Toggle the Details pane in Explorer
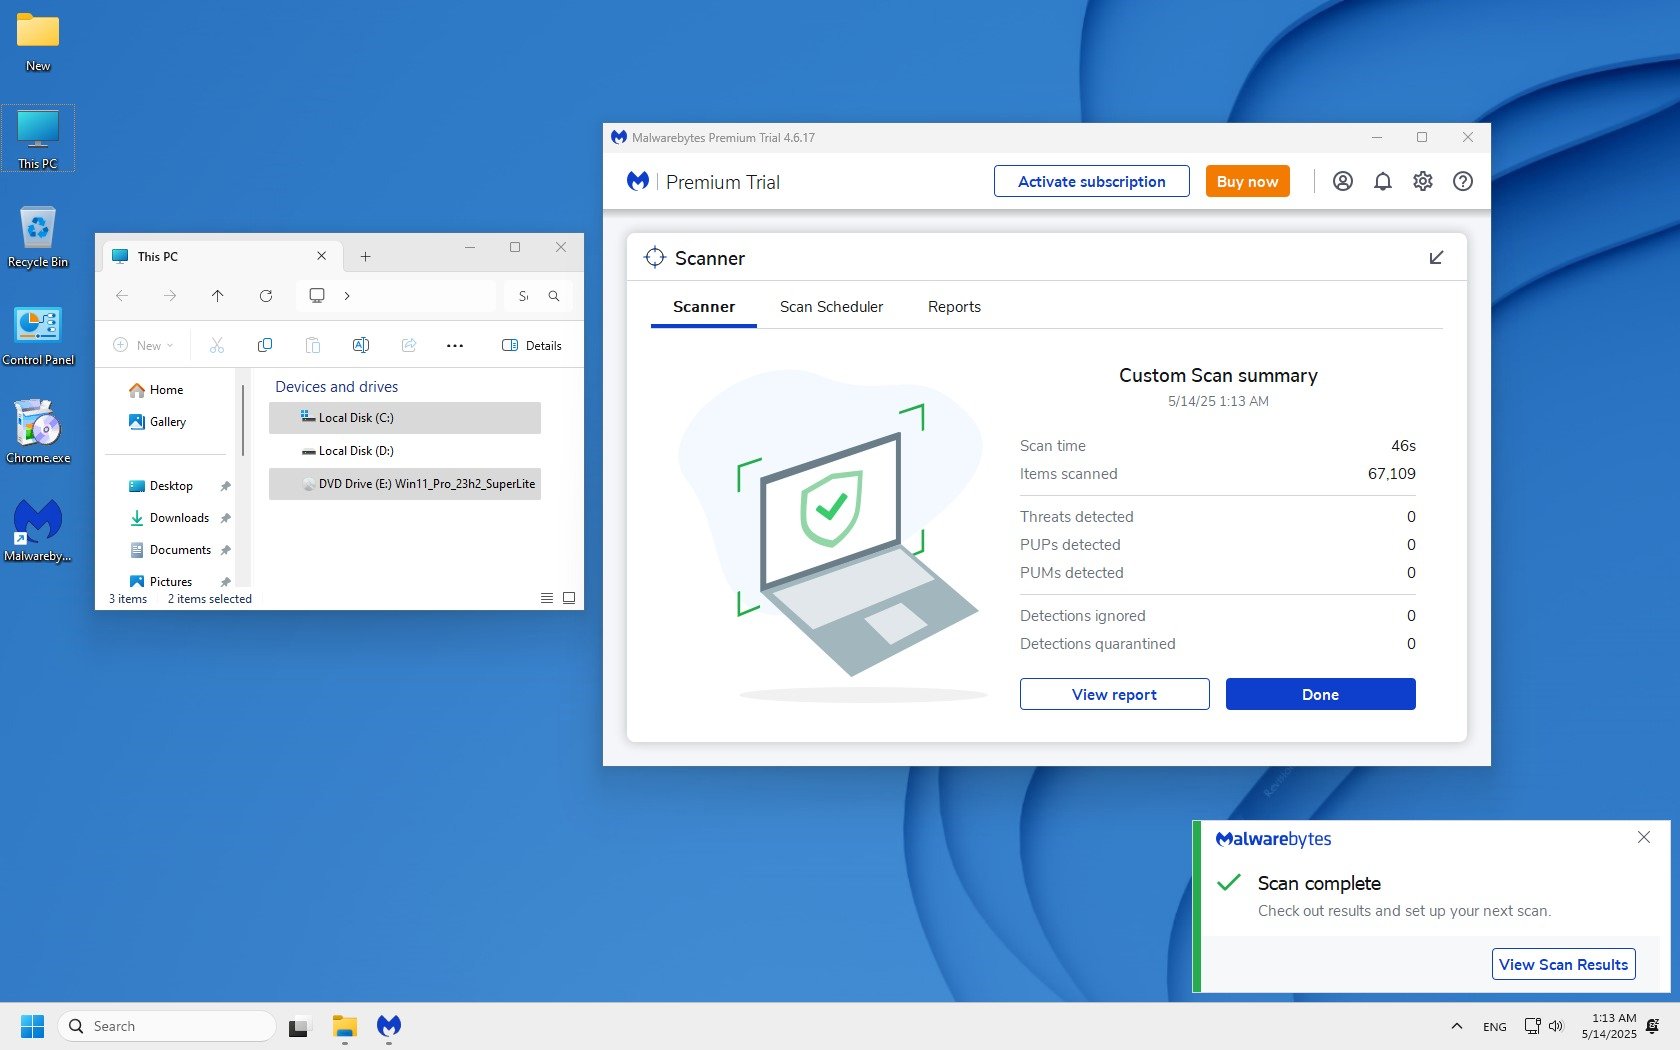 (532, 345)
